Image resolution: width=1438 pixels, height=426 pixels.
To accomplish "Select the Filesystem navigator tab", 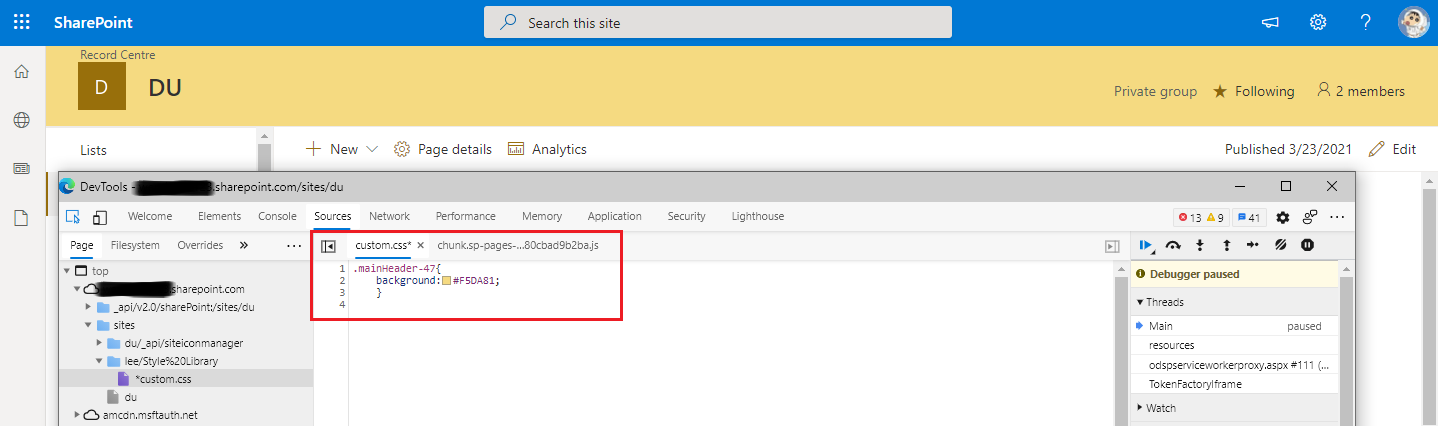I will point(135,245).
